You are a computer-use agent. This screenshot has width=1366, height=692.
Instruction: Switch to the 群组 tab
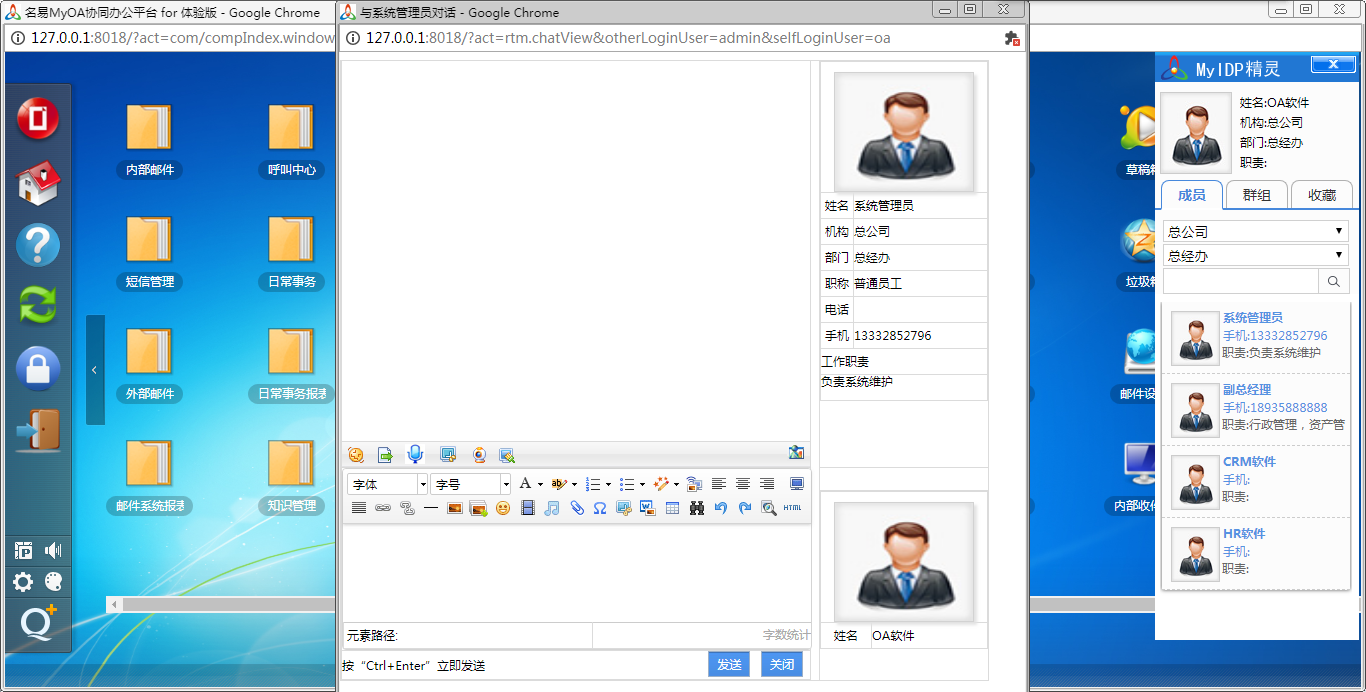pos(1256,195)
